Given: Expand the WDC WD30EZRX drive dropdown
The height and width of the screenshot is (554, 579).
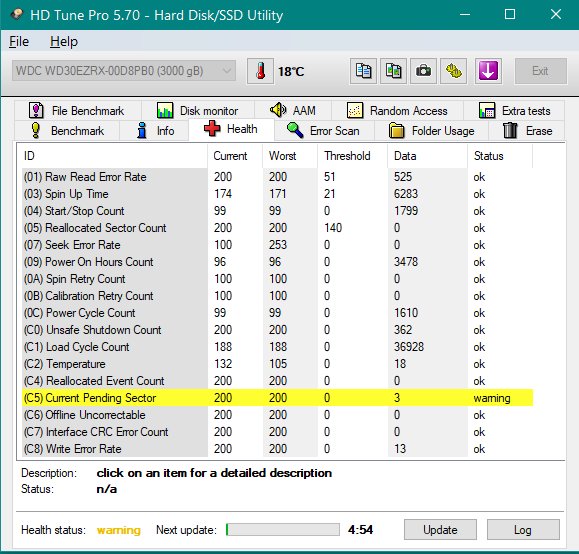Looking at the screenshot, I should (x=124, y=71).
